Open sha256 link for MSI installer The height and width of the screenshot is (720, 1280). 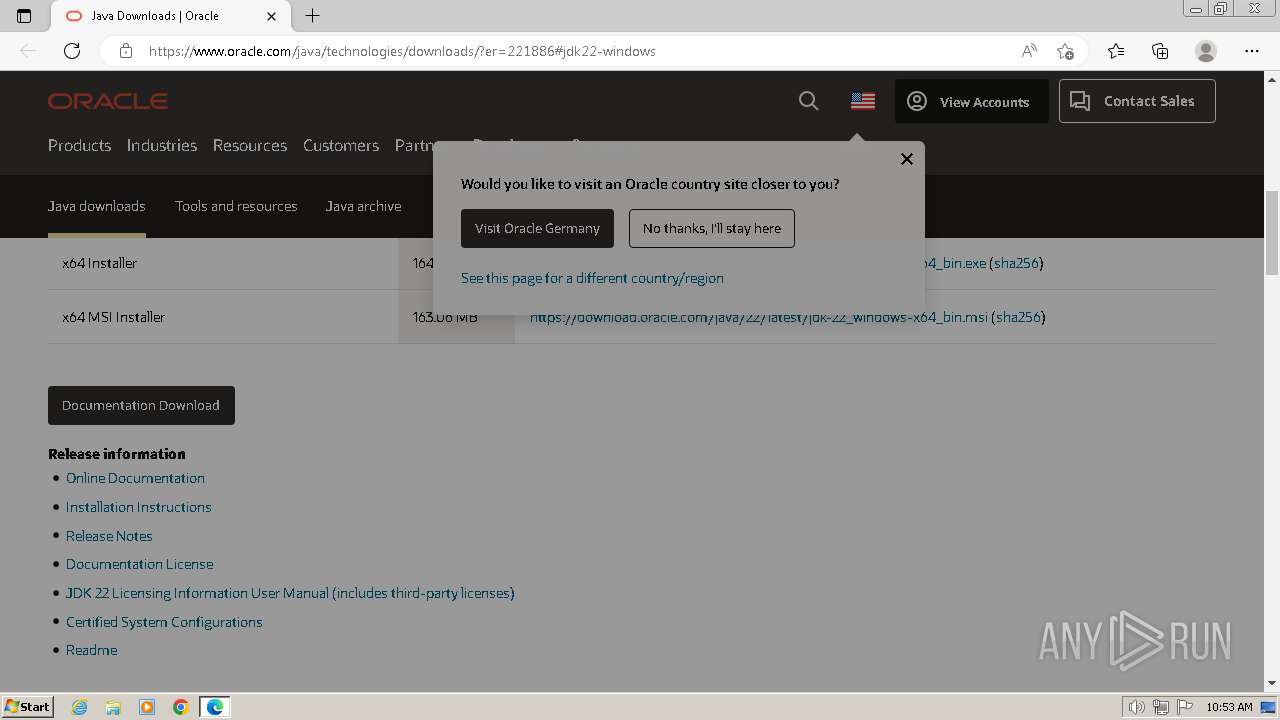(1018, 317)
